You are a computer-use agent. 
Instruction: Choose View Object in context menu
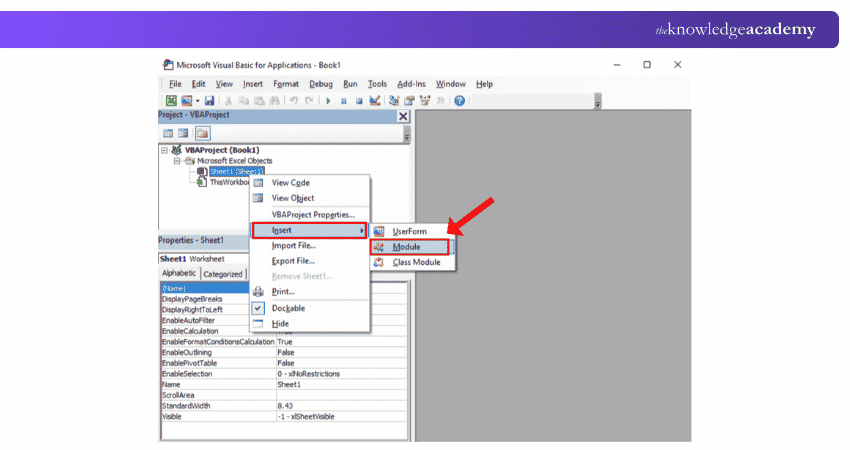tap(310, 198)
